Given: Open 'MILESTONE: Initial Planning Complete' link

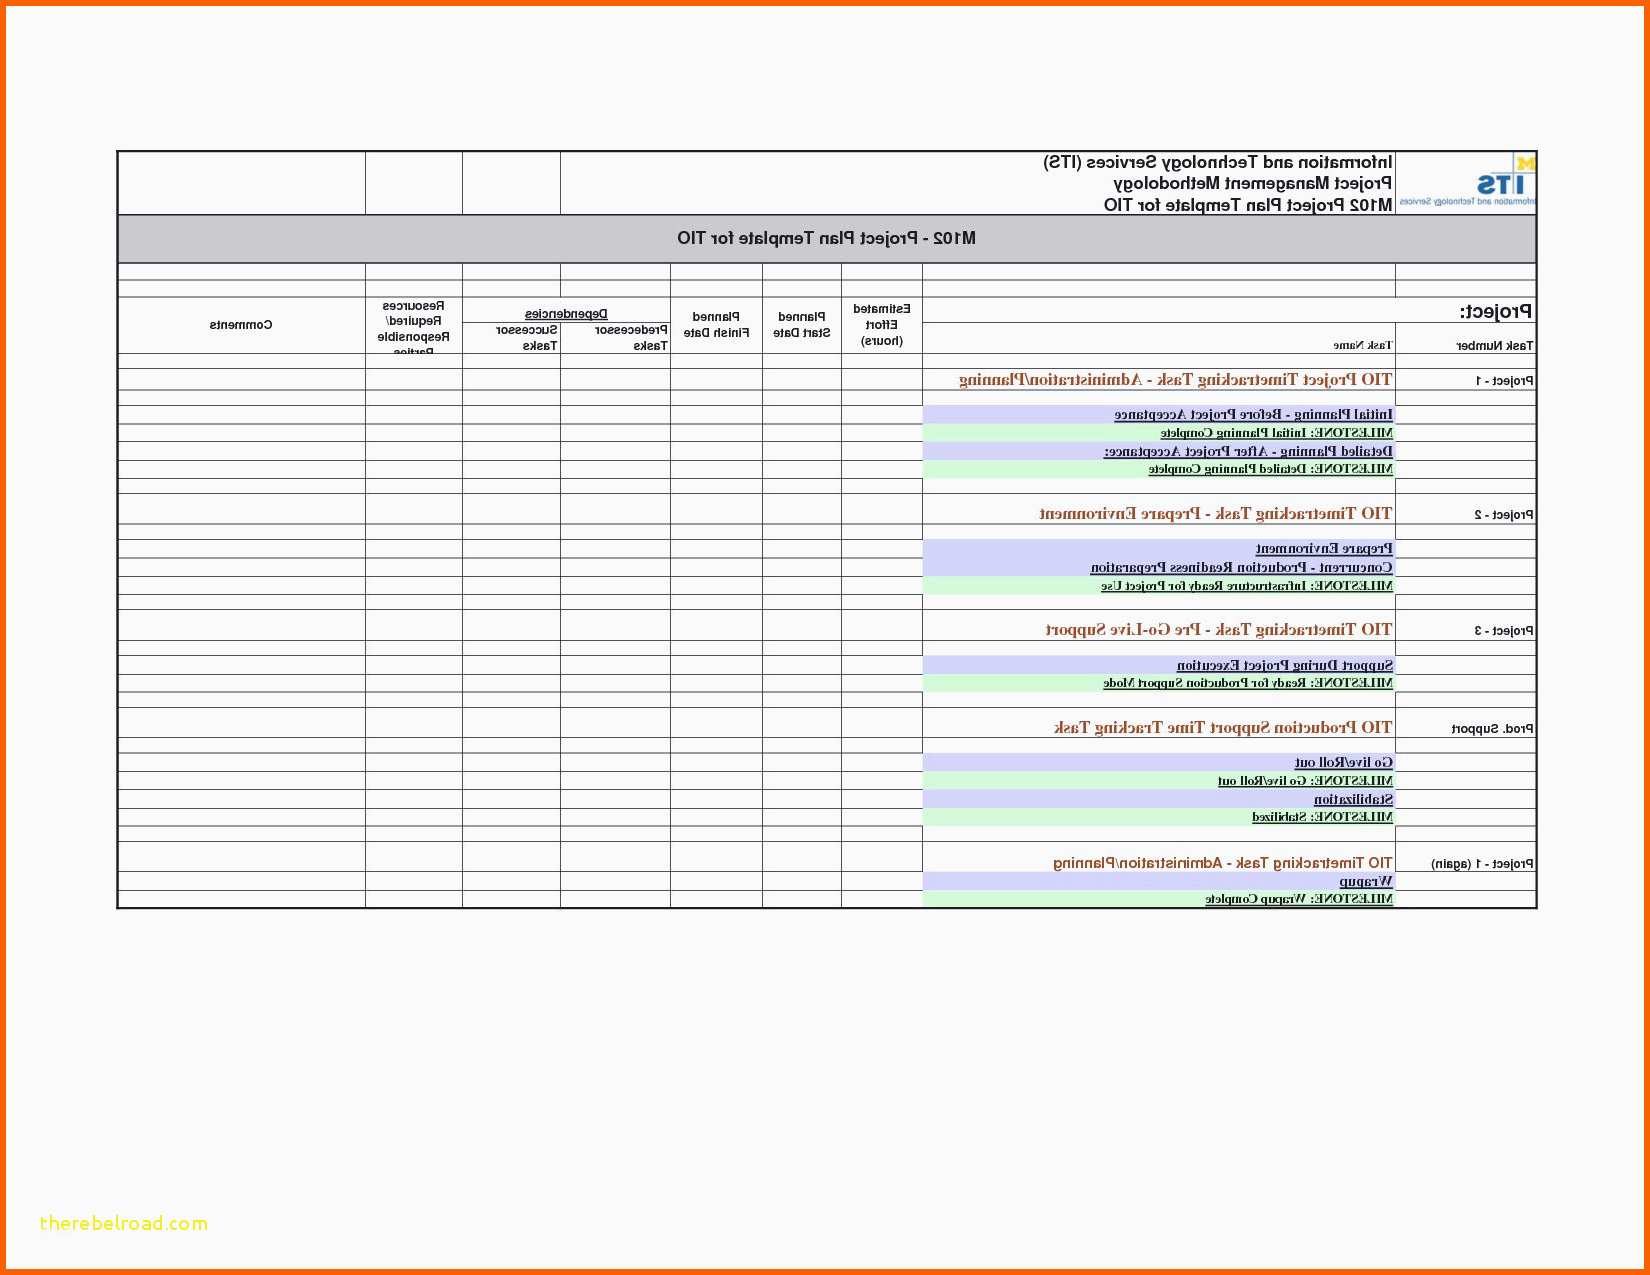Looking at the screenshot, I should pos(1276,433).
